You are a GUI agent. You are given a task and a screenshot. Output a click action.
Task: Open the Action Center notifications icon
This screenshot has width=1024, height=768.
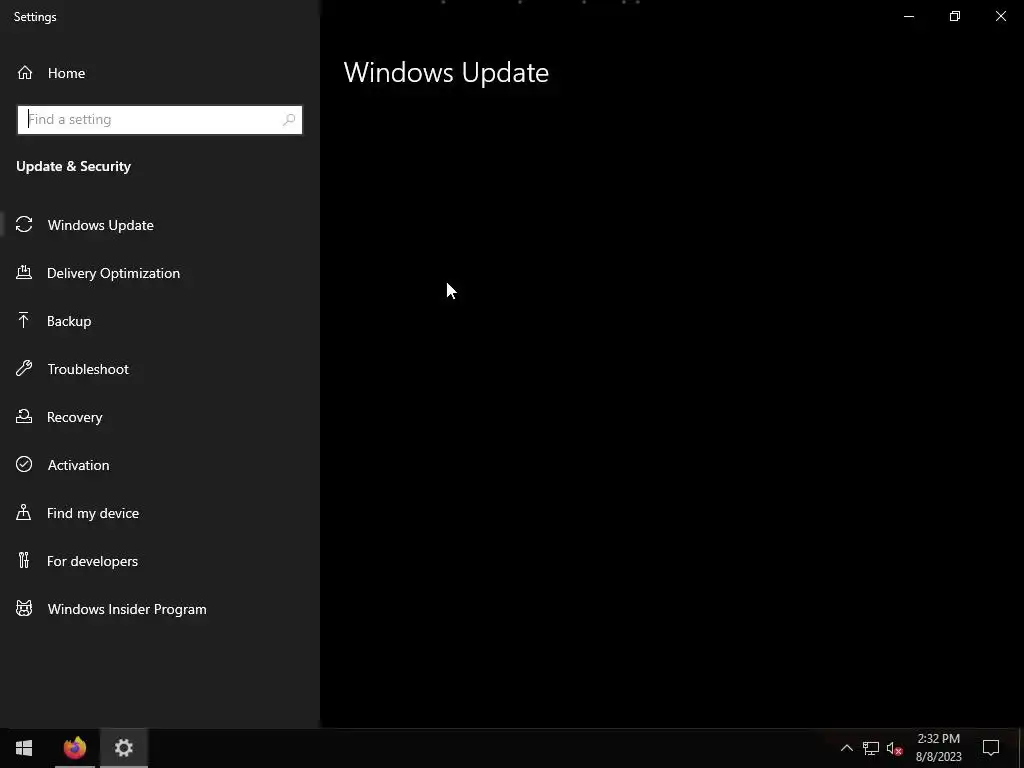(x=991, y=748)
